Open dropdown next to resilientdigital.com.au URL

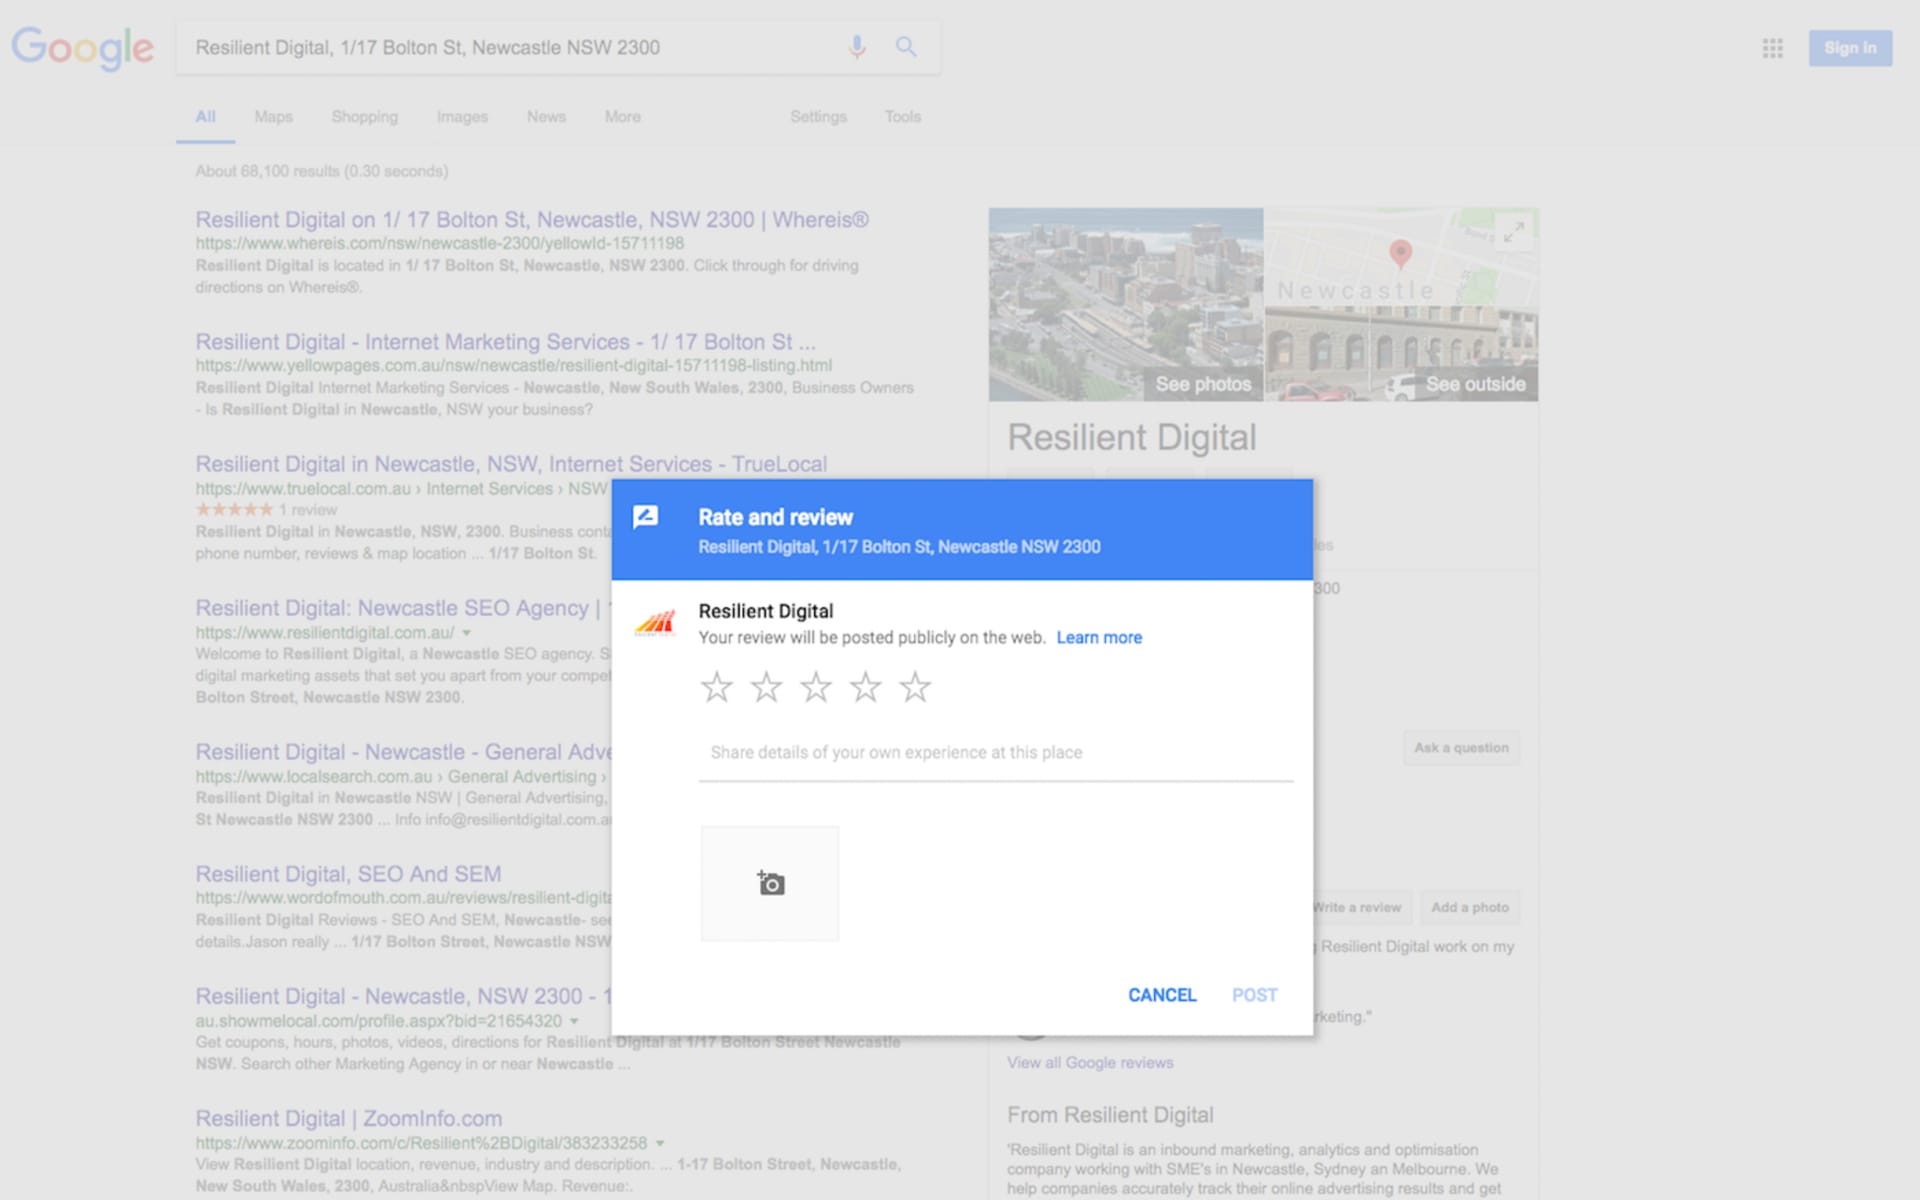coord(466,633)
